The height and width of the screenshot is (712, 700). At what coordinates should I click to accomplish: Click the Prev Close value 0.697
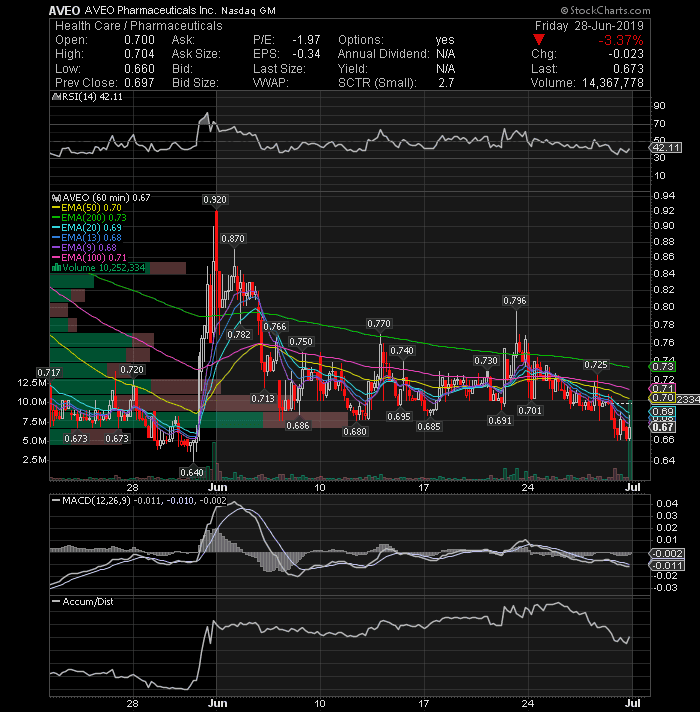click(x=139, y=83)
